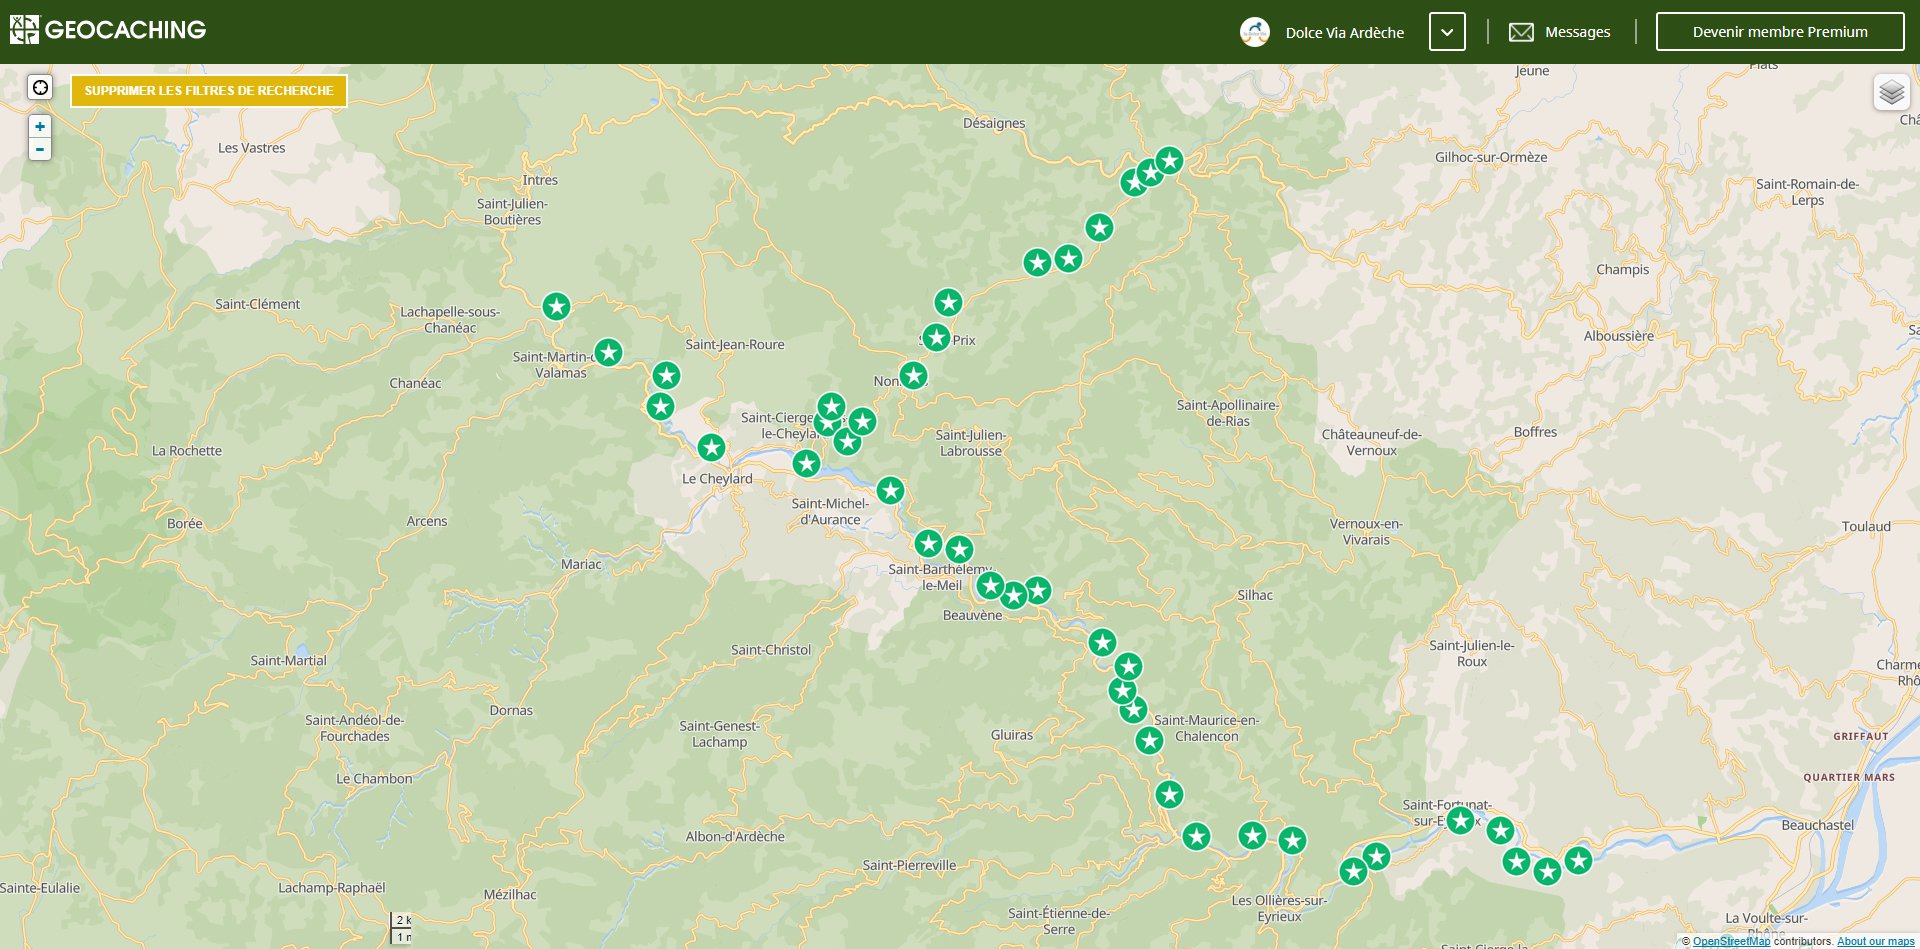Open the Dolce Via Ardèche profile avatar
Viewport: 1920px width, 949px height.
pyautogui.click(x=1255, y=32)
